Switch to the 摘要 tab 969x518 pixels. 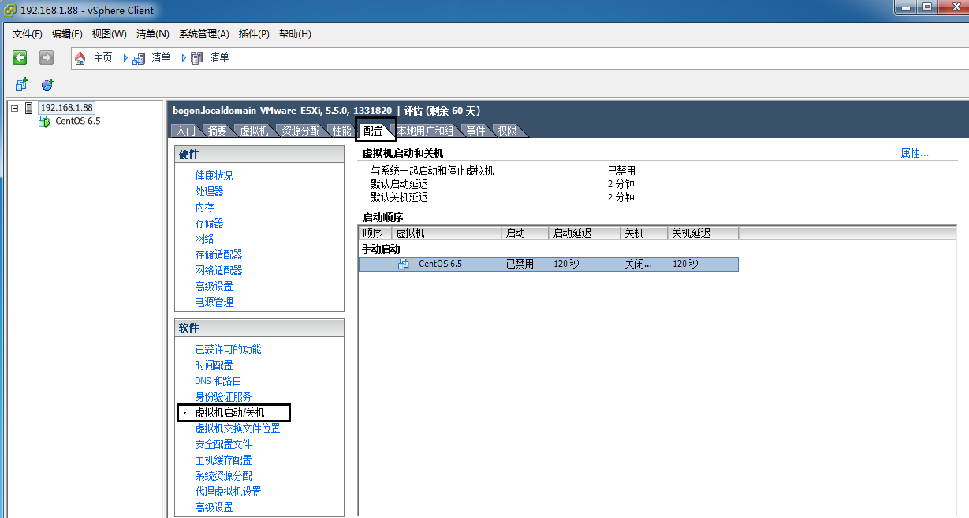217,131
